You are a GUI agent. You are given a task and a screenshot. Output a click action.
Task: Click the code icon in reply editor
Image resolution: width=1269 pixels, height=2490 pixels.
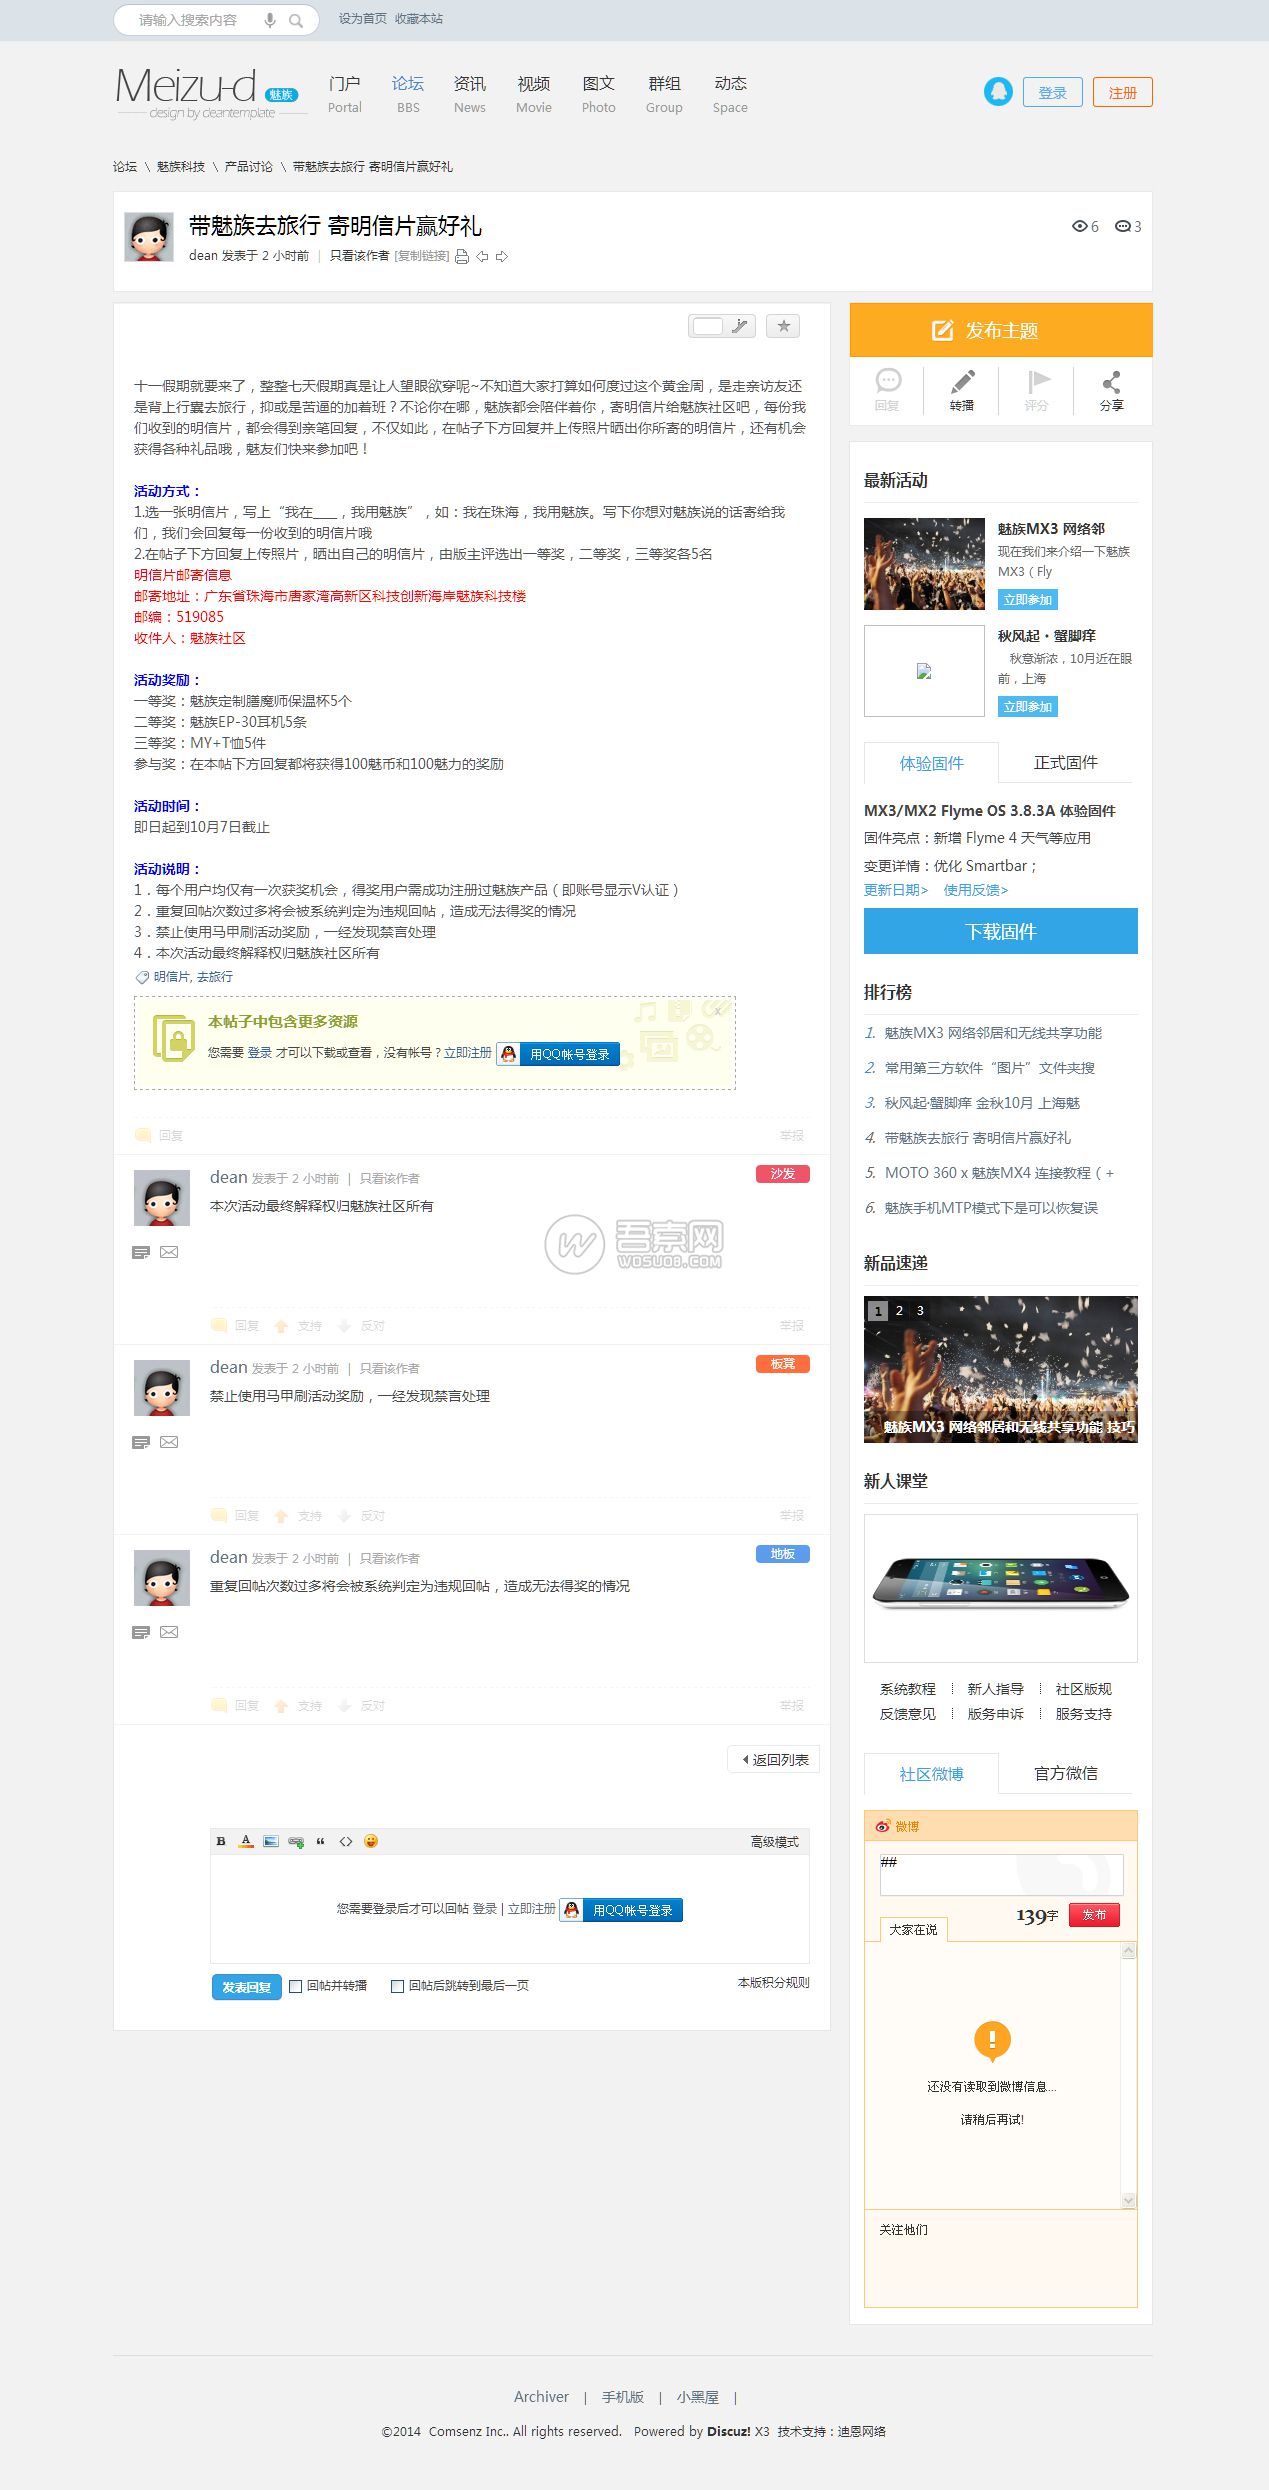coord(346,1841)
